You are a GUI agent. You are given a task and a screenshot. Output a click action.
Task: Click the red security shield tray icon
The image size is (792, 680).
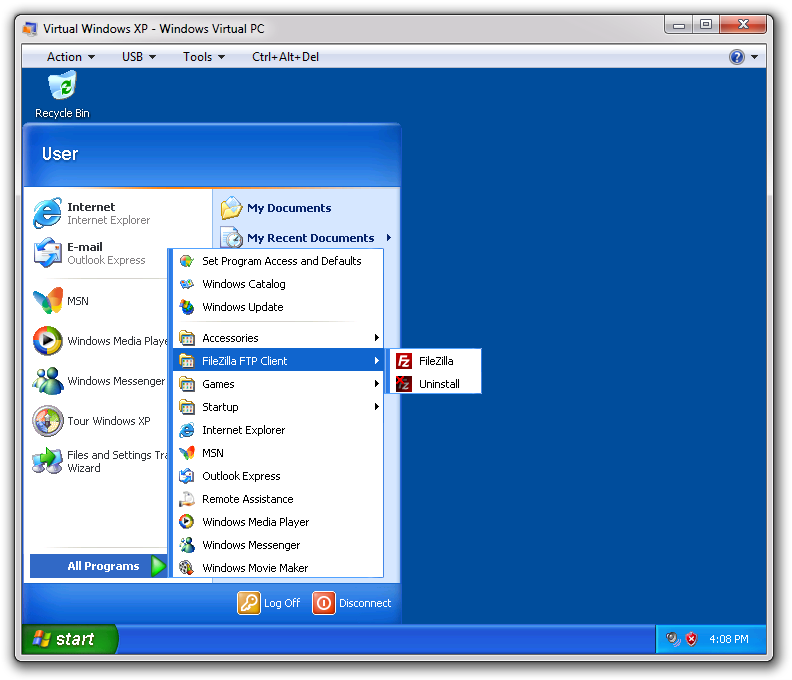pyautogui.click(x=691, y=639)
